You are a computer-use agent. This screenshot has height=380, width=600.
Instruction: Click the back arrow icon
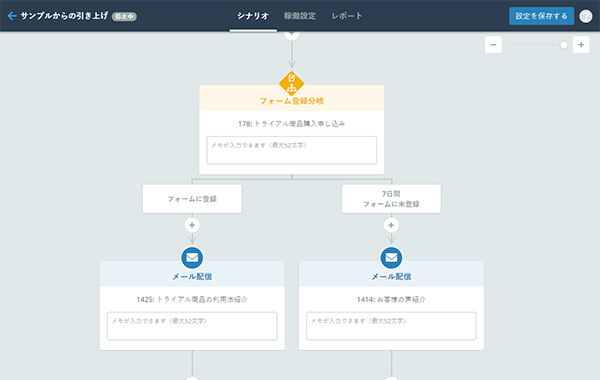point(12,16)
